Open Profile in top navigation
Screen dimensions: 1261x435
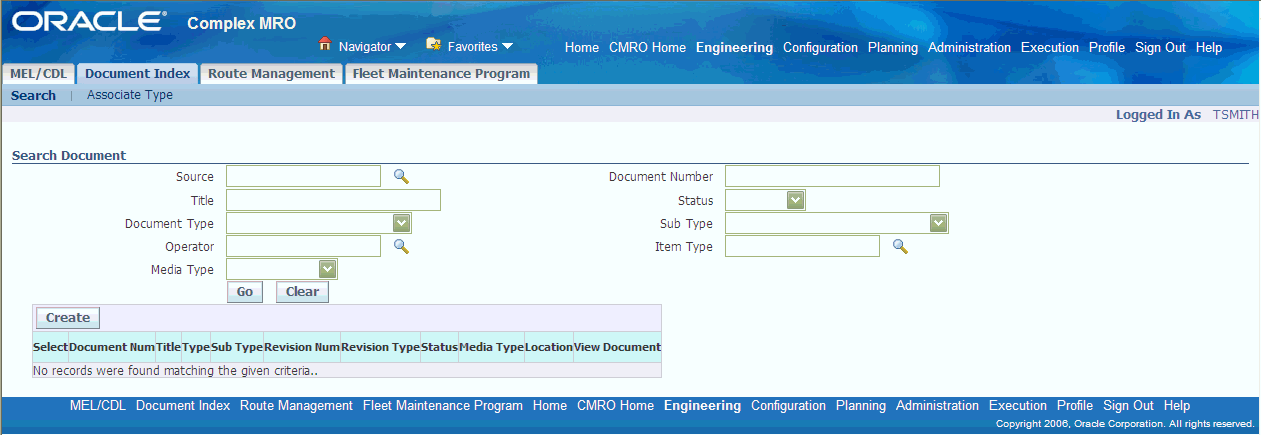pyautogui.click(x=1107, y=48)
